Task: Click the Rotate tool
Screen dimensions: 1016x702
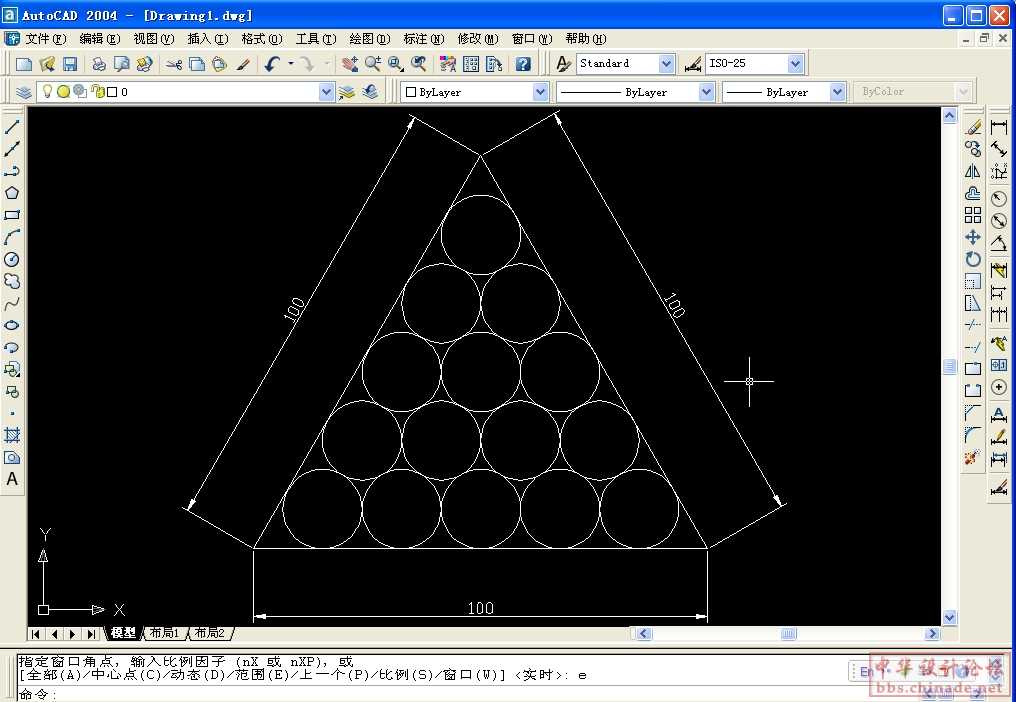Action: pos(973,259)
